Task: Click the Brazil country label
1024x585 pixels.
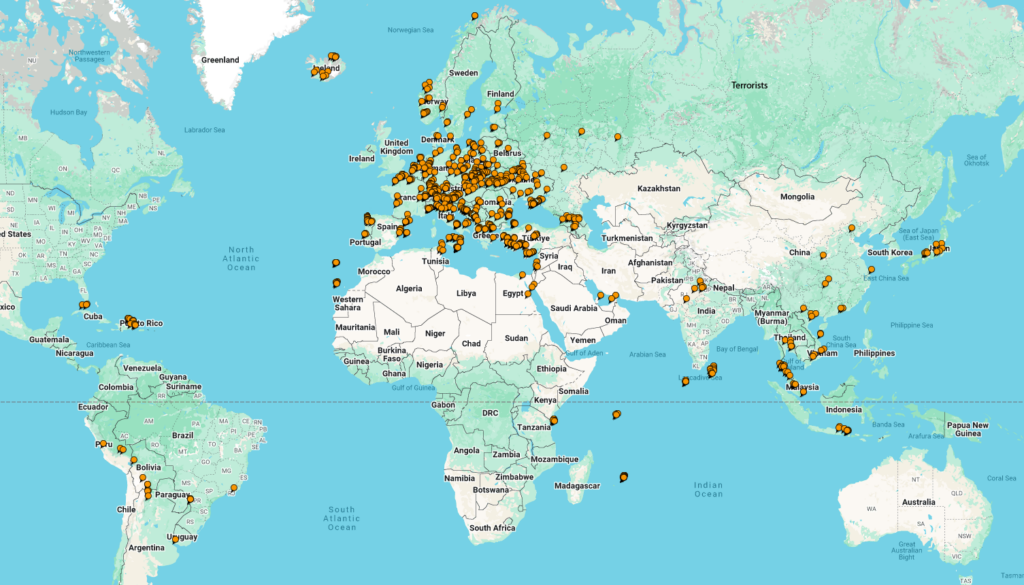Action: 182,435
